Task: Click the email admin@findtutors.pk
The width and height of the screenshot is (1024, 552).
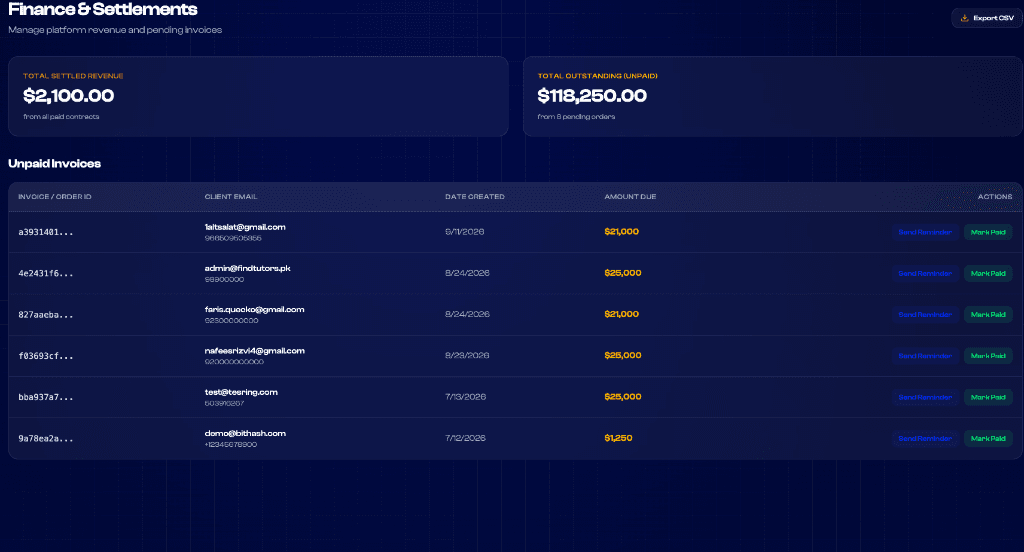Action: [x=248, y=268]
